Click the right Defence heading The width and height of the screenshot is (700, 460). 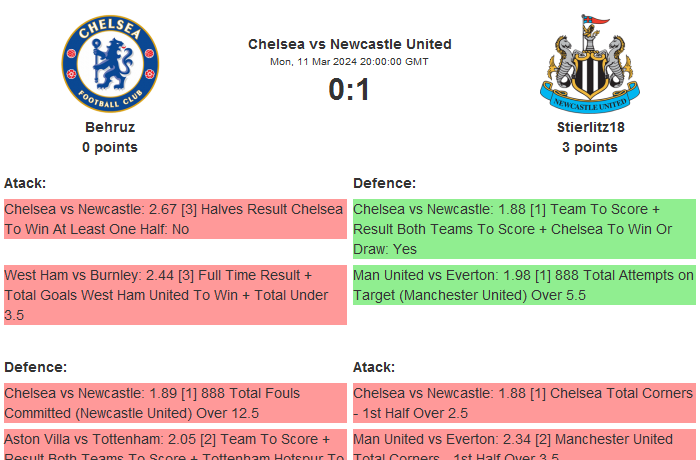[384, 183]
